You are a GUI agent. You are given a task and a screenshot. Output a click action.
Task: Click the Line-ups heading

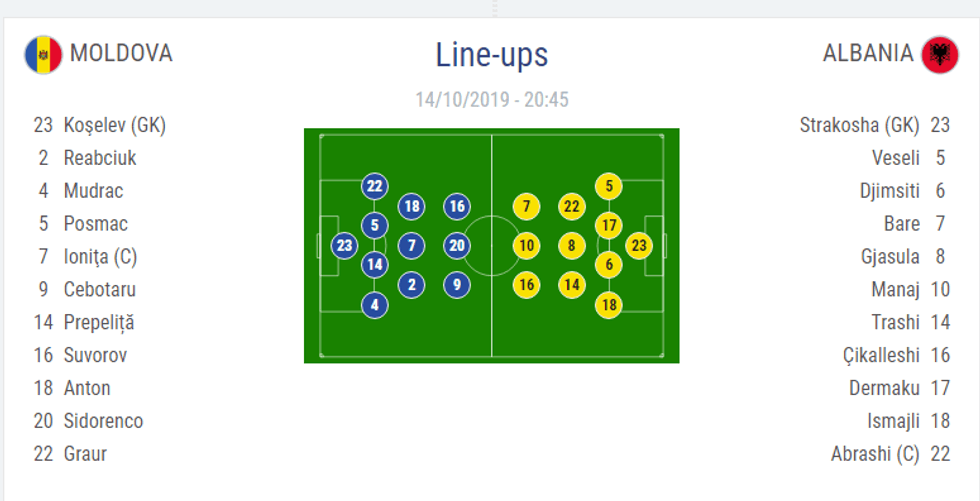(x=491, y=55)
